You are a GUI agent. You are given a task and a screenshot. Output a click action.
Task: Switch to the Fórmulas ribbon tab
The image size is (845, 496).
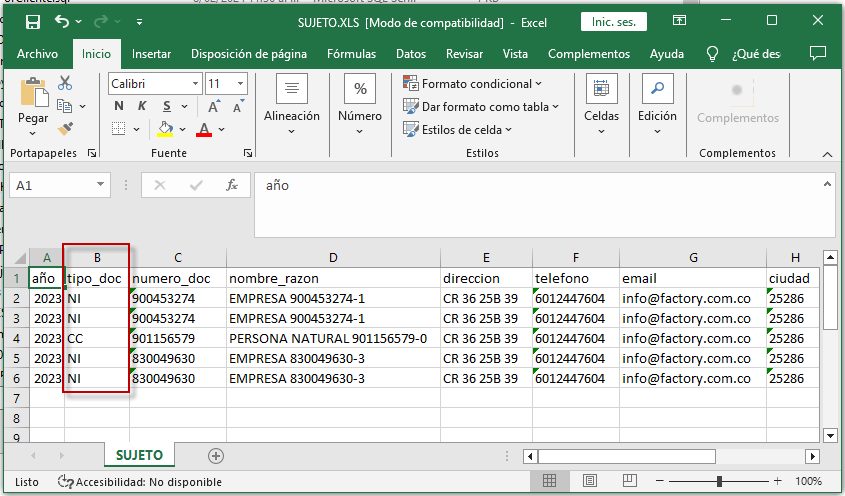coord(351,54)
